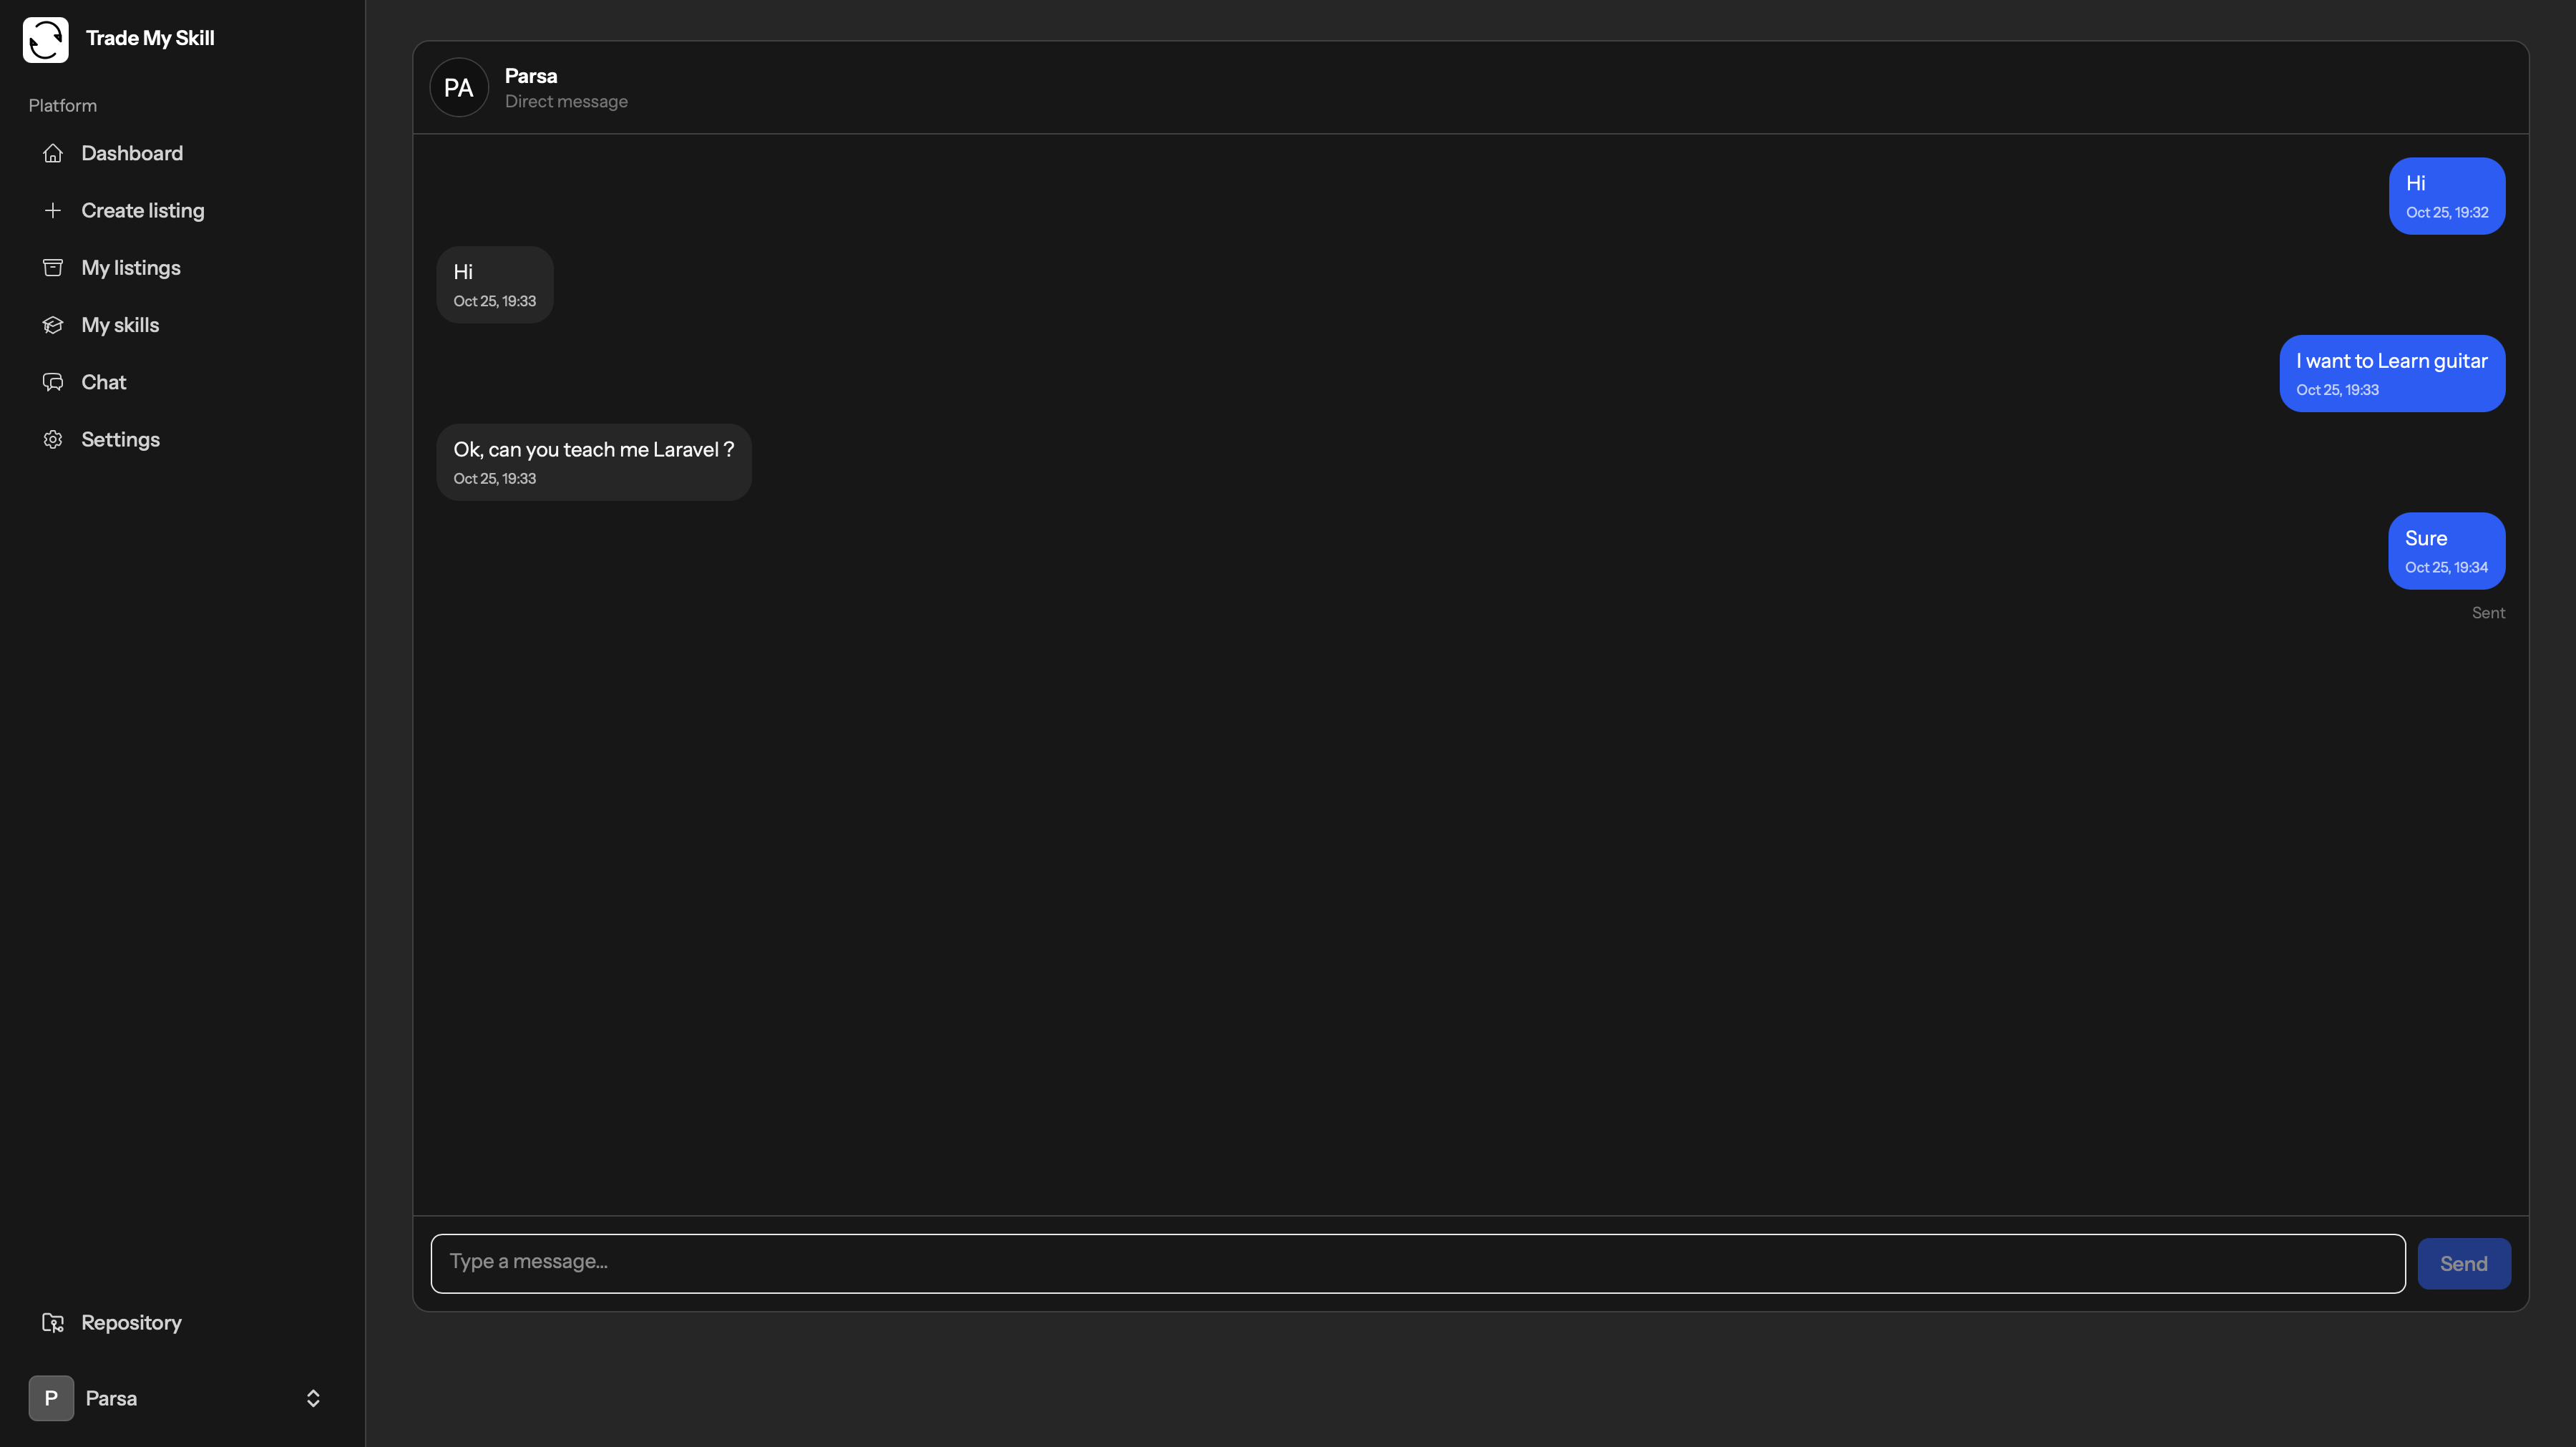Click the Chat bubble icon in sidebar

click(x=53, y=382)
